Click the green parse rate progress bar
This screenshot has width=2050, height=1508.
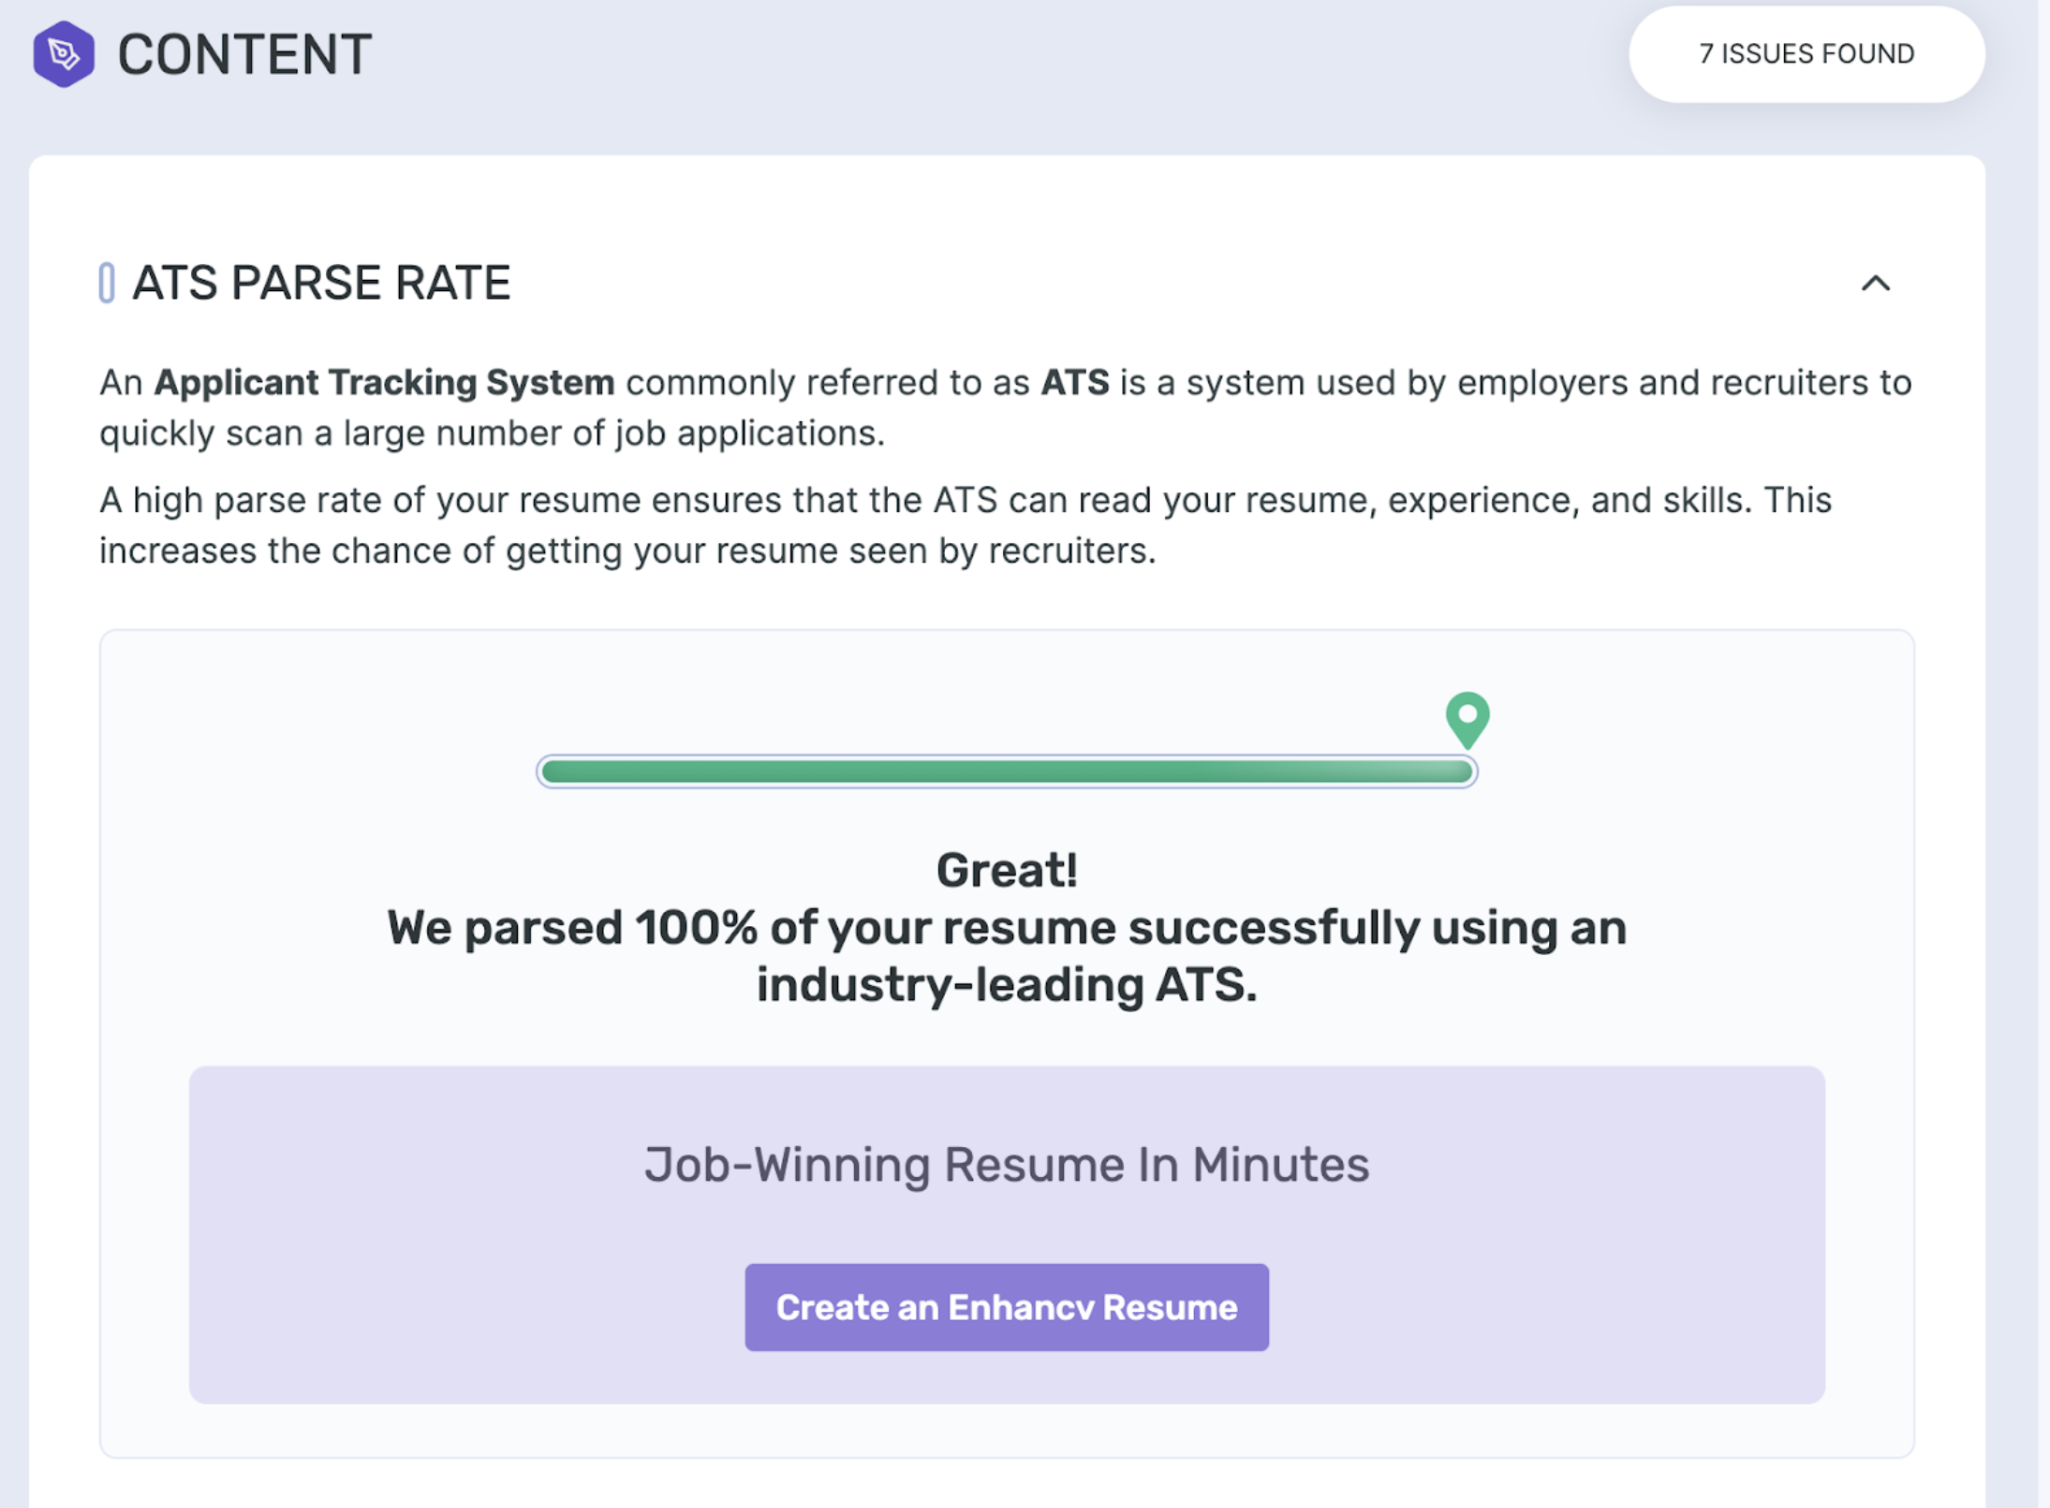pos(1006,772)
